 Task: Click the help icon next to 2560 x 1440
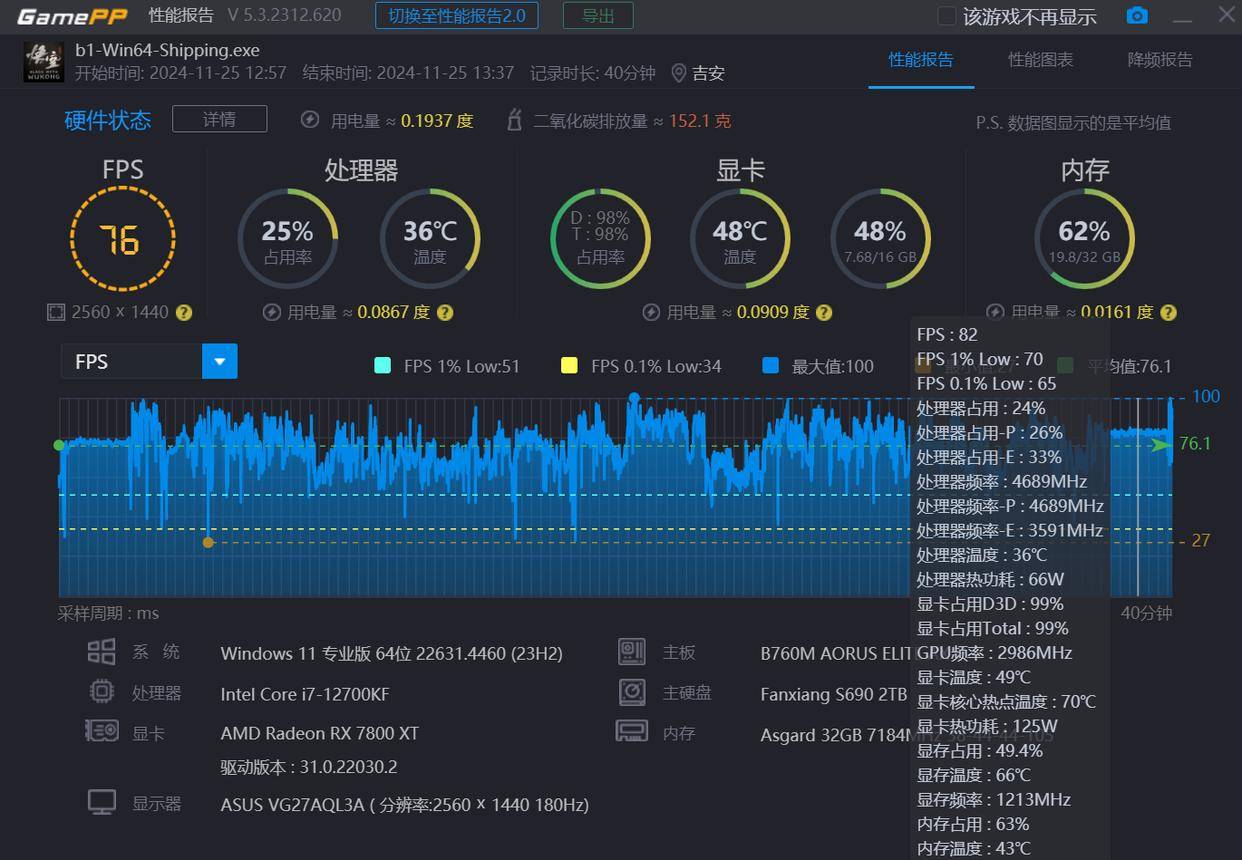pos(184,312)
